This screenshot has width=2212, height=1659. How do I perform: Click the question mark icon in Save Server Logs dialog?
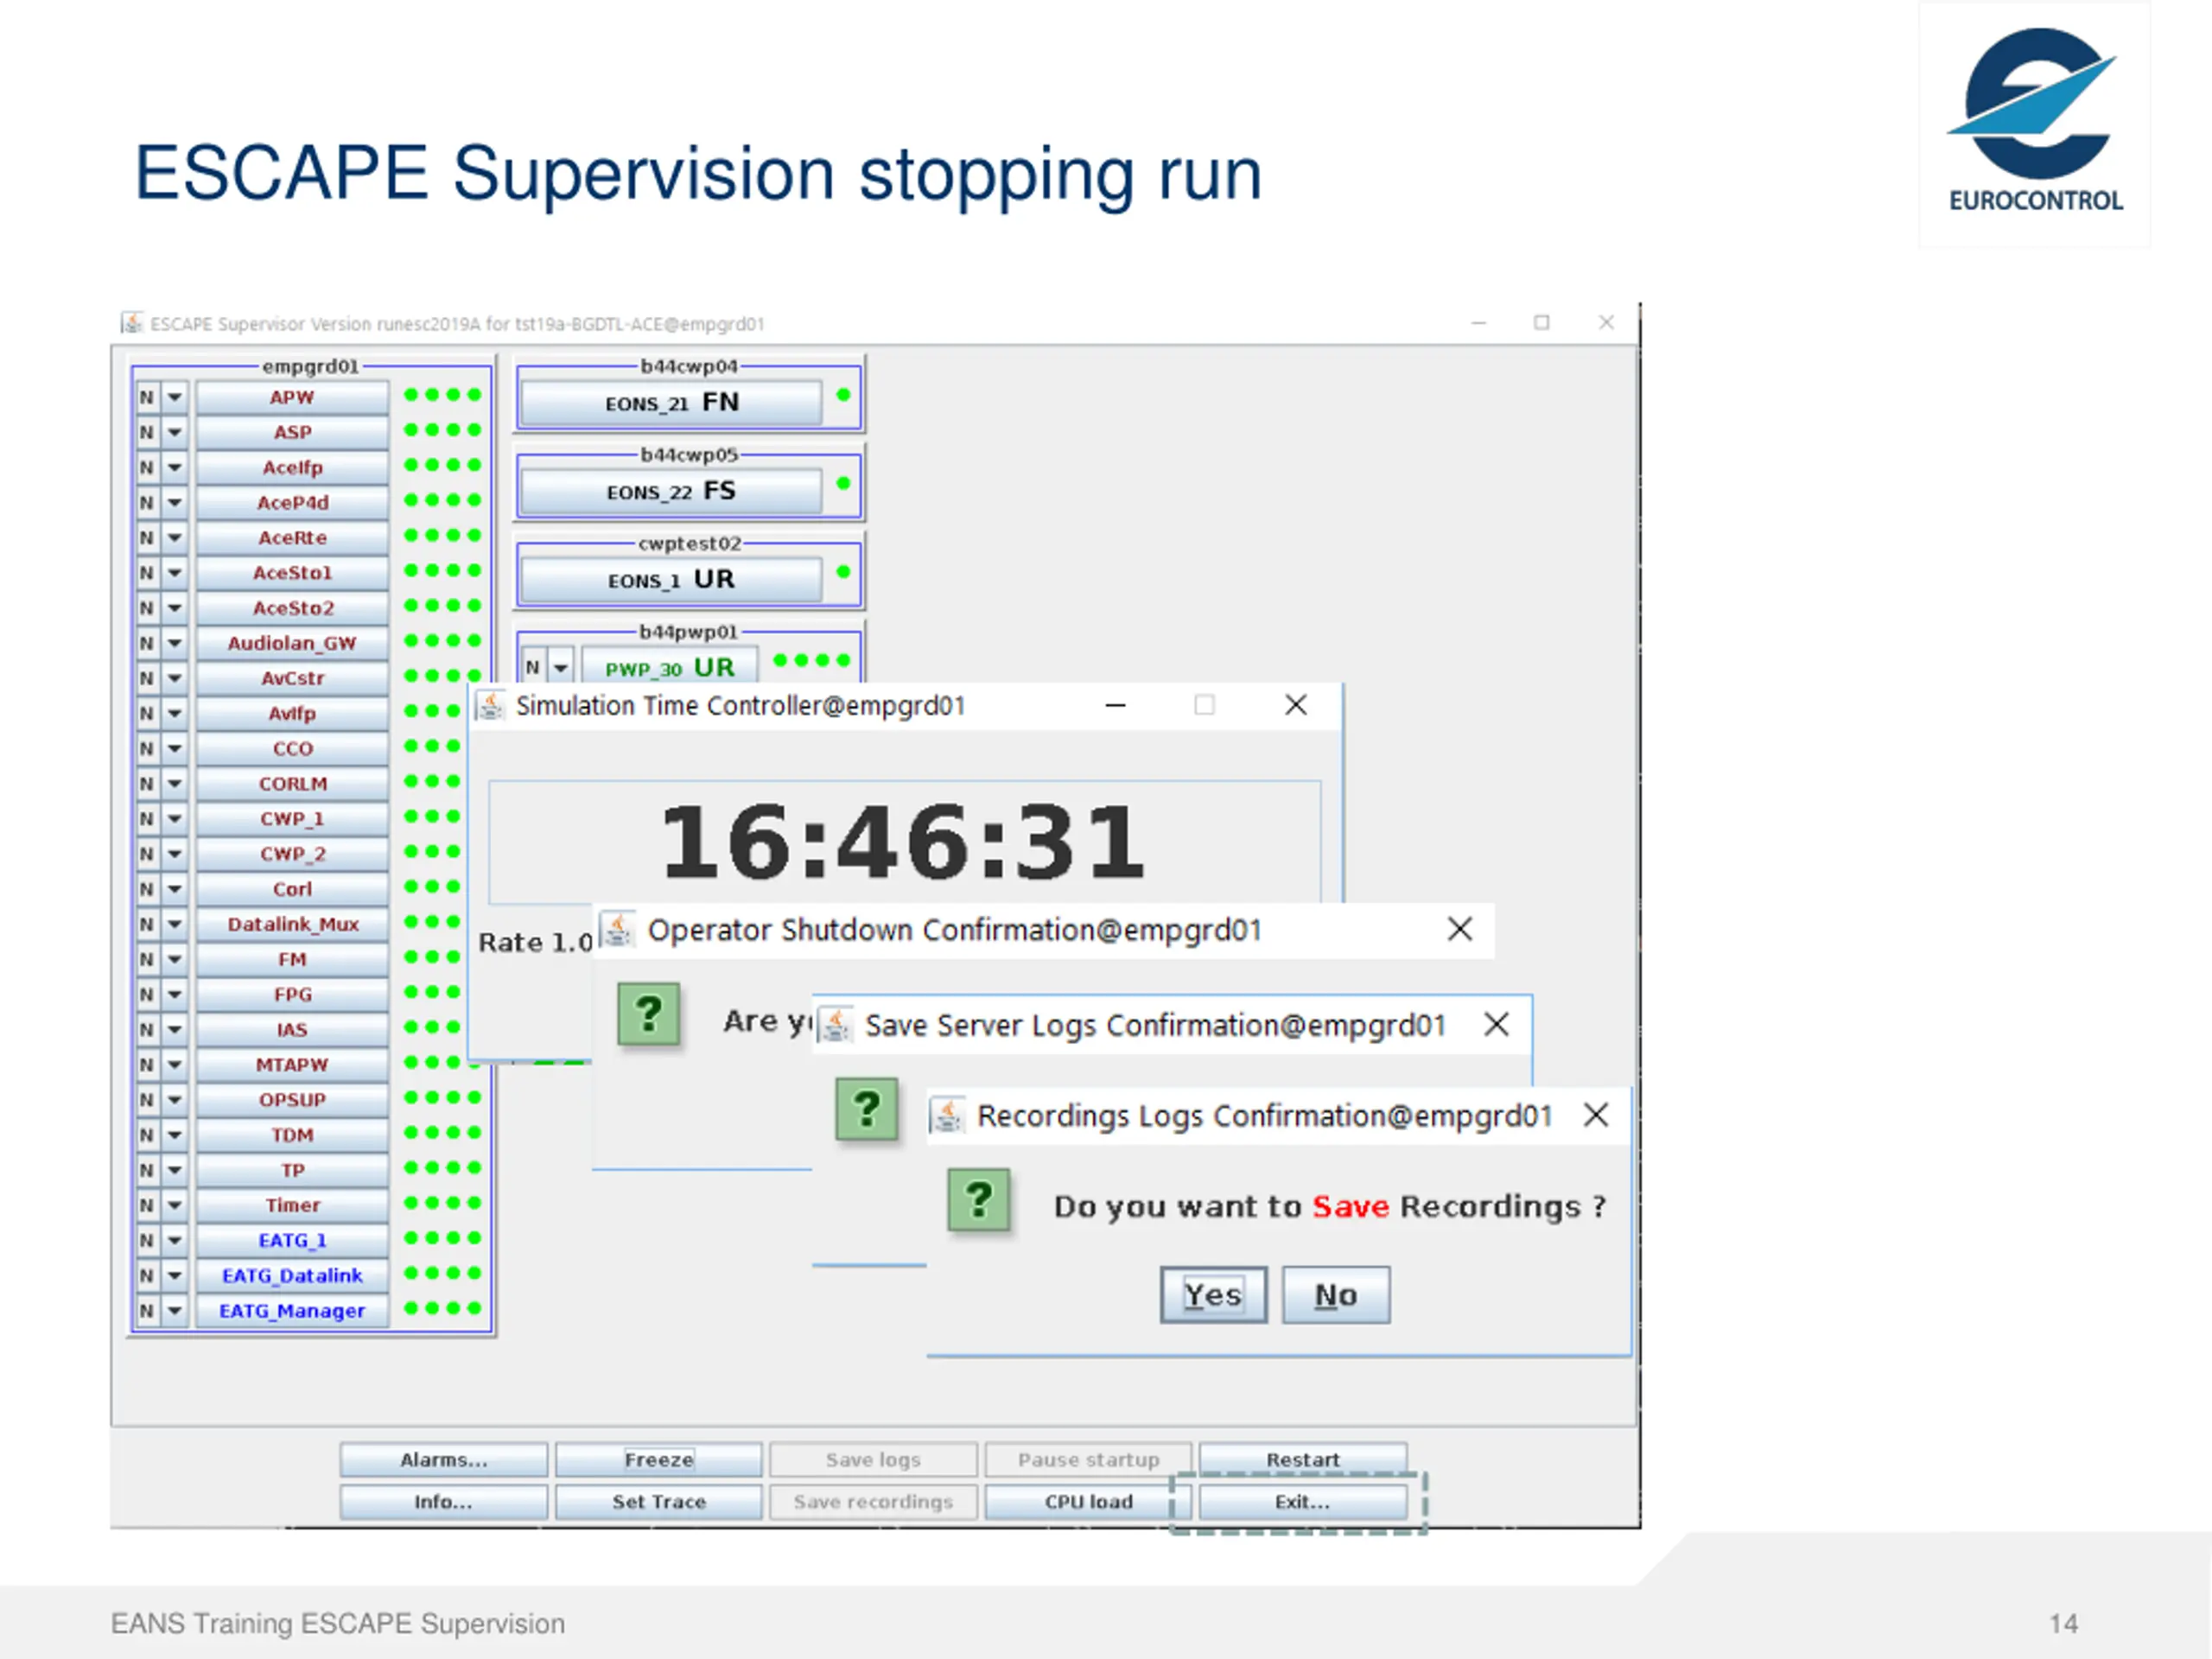(866, 1109)
